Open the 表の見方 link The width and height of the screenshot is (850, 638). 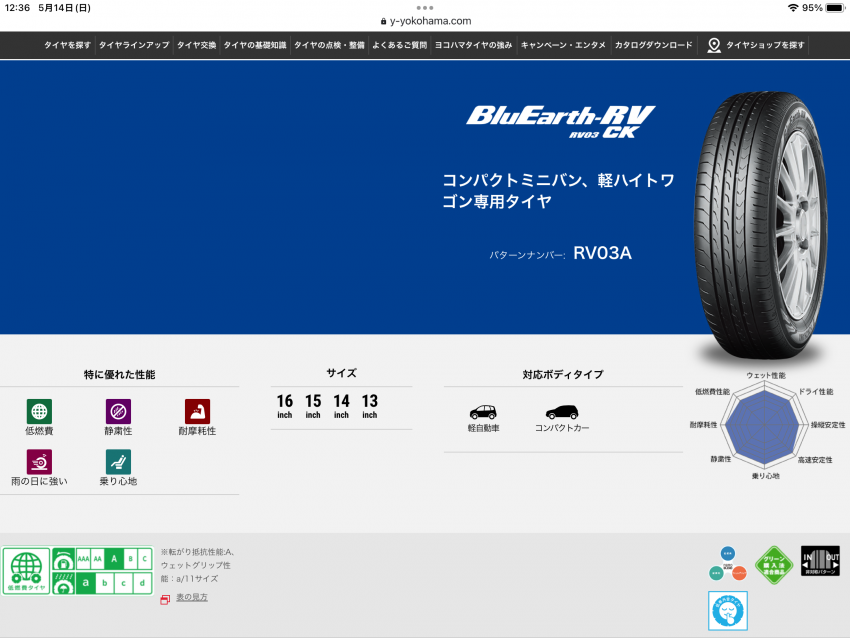(191, 597)
